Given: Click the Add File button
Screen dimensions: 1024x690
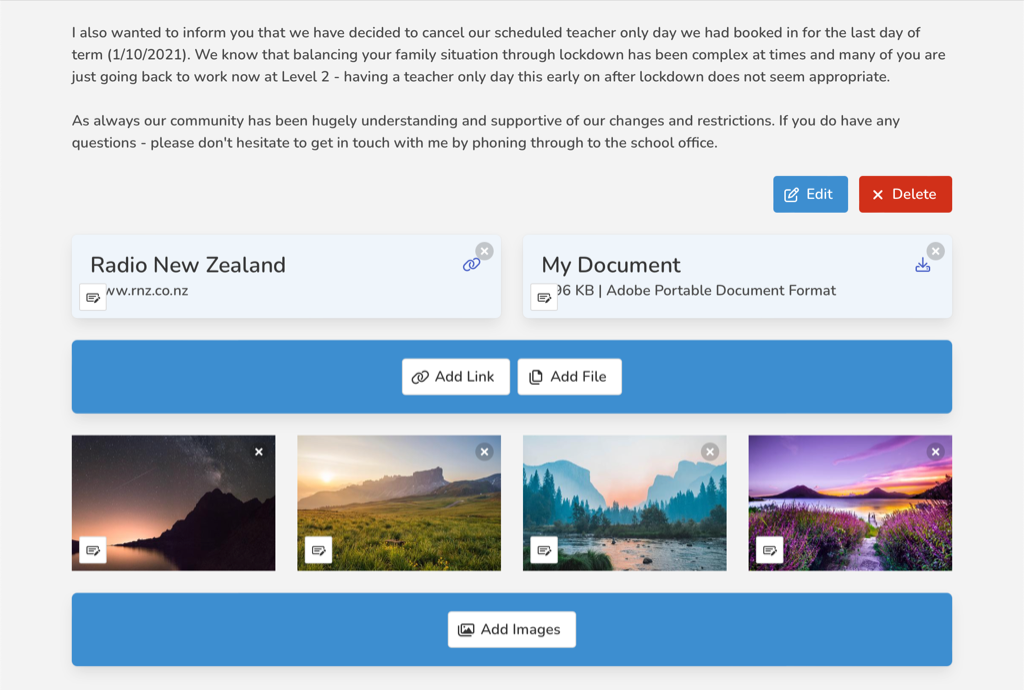Looking at the screenshot, I should tap(569, 377).
